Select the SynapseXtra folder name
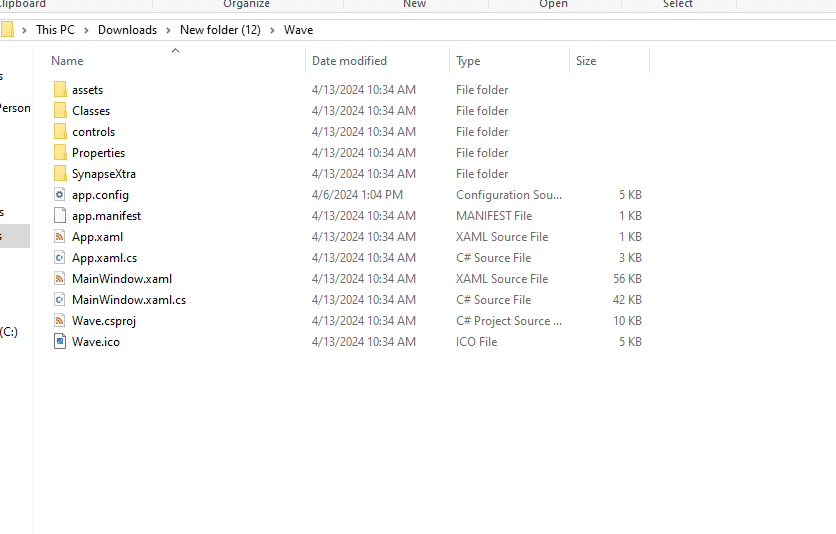 104,174
